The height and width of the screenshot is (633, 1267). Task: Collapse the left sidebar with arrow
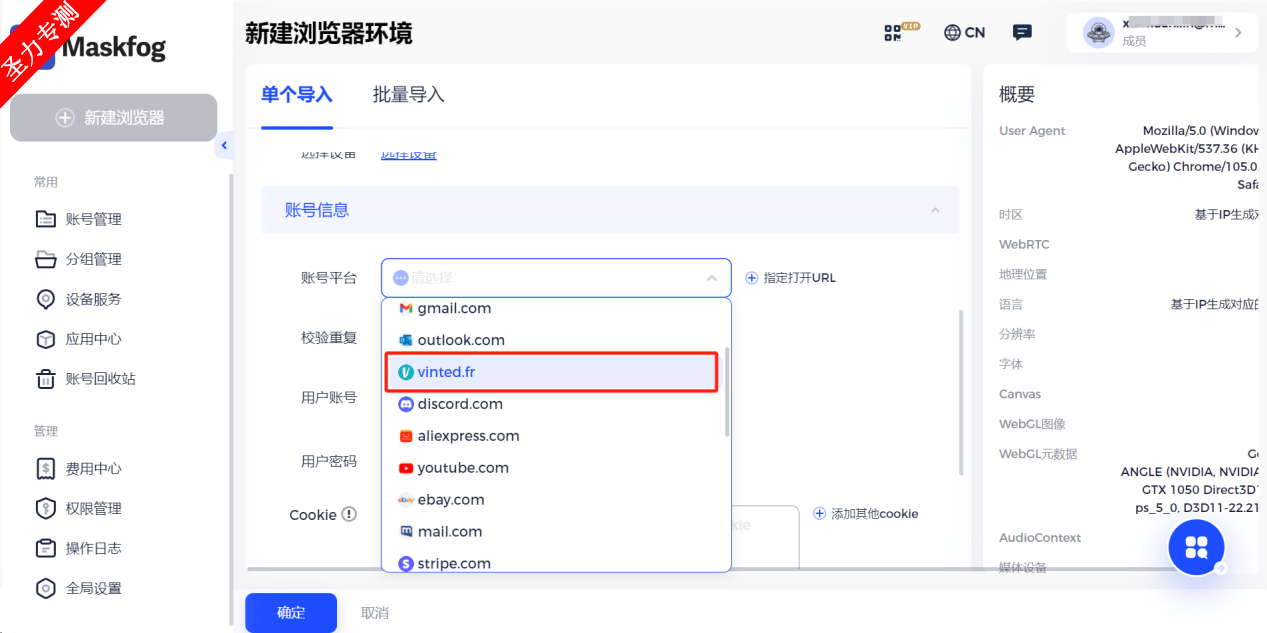tap(224, 146)
